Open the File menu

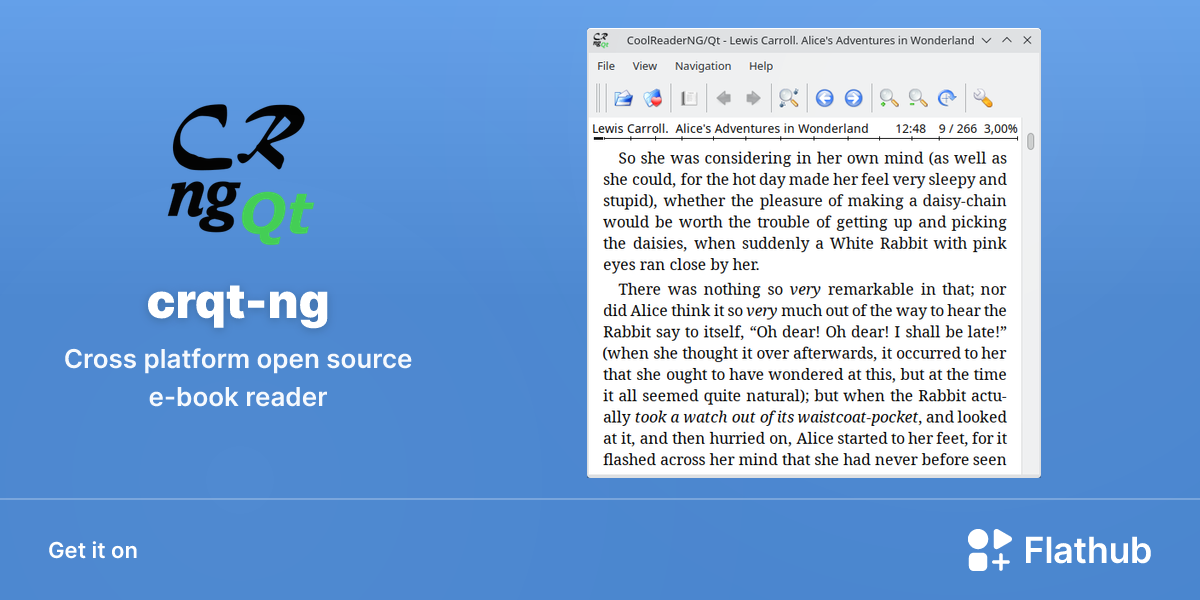point(606,66)
